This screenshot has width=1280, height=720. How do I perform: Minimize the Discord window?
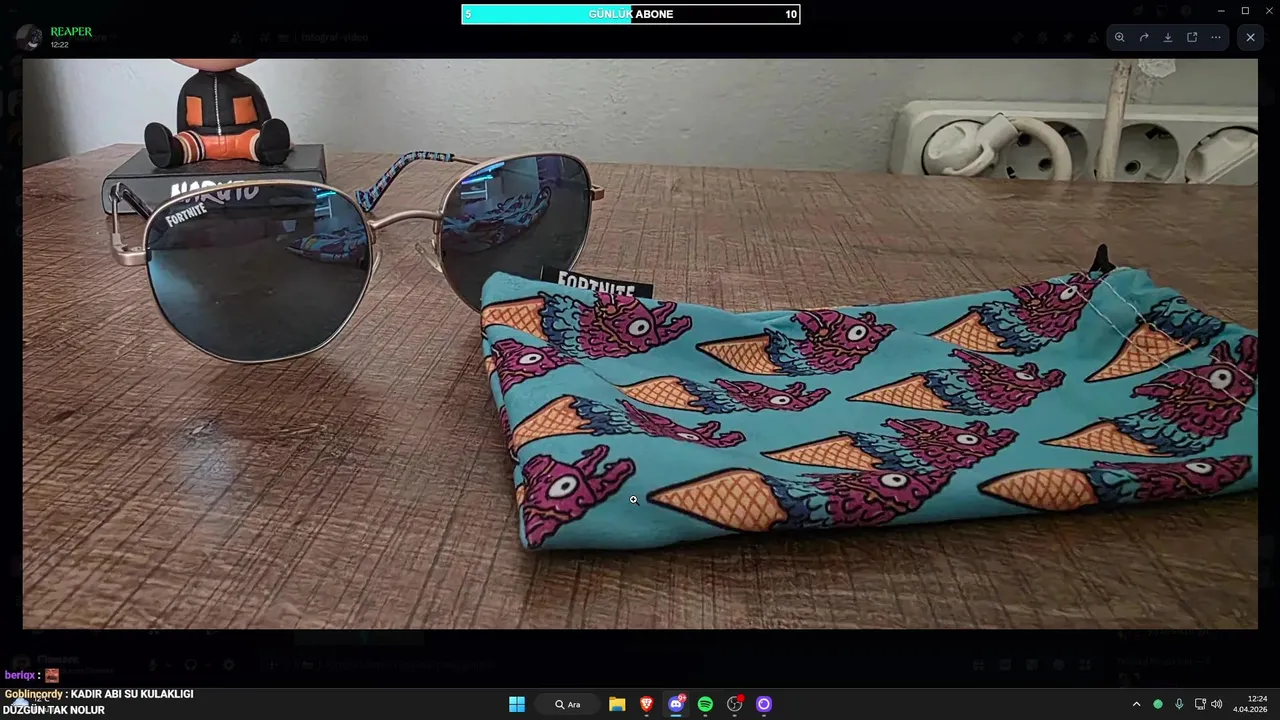coord(1220,10)
